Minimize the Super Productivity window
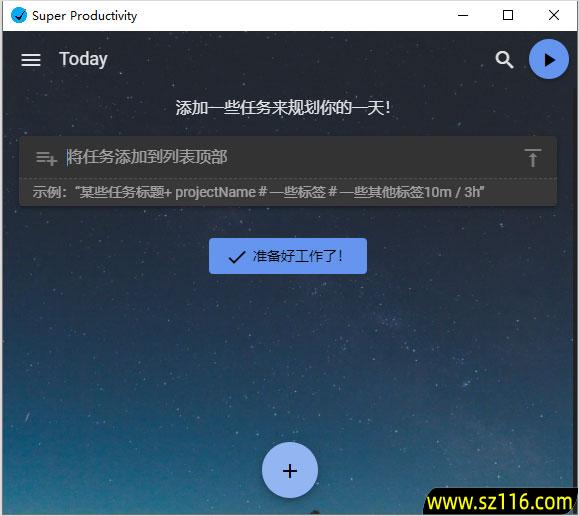This screenshot has height=516, width=579. tap(463, 16)
